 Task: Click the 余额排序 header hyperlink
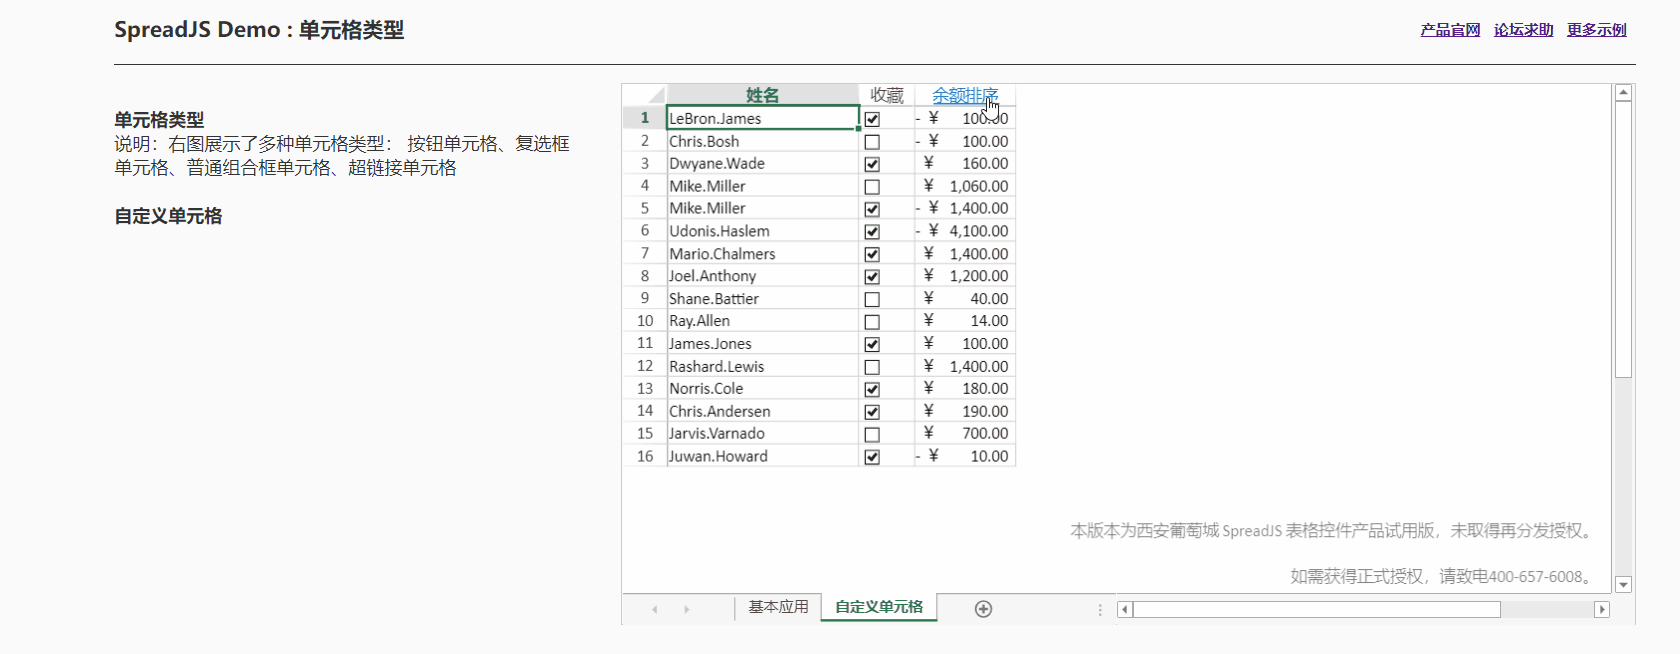(x=965, y=95)
